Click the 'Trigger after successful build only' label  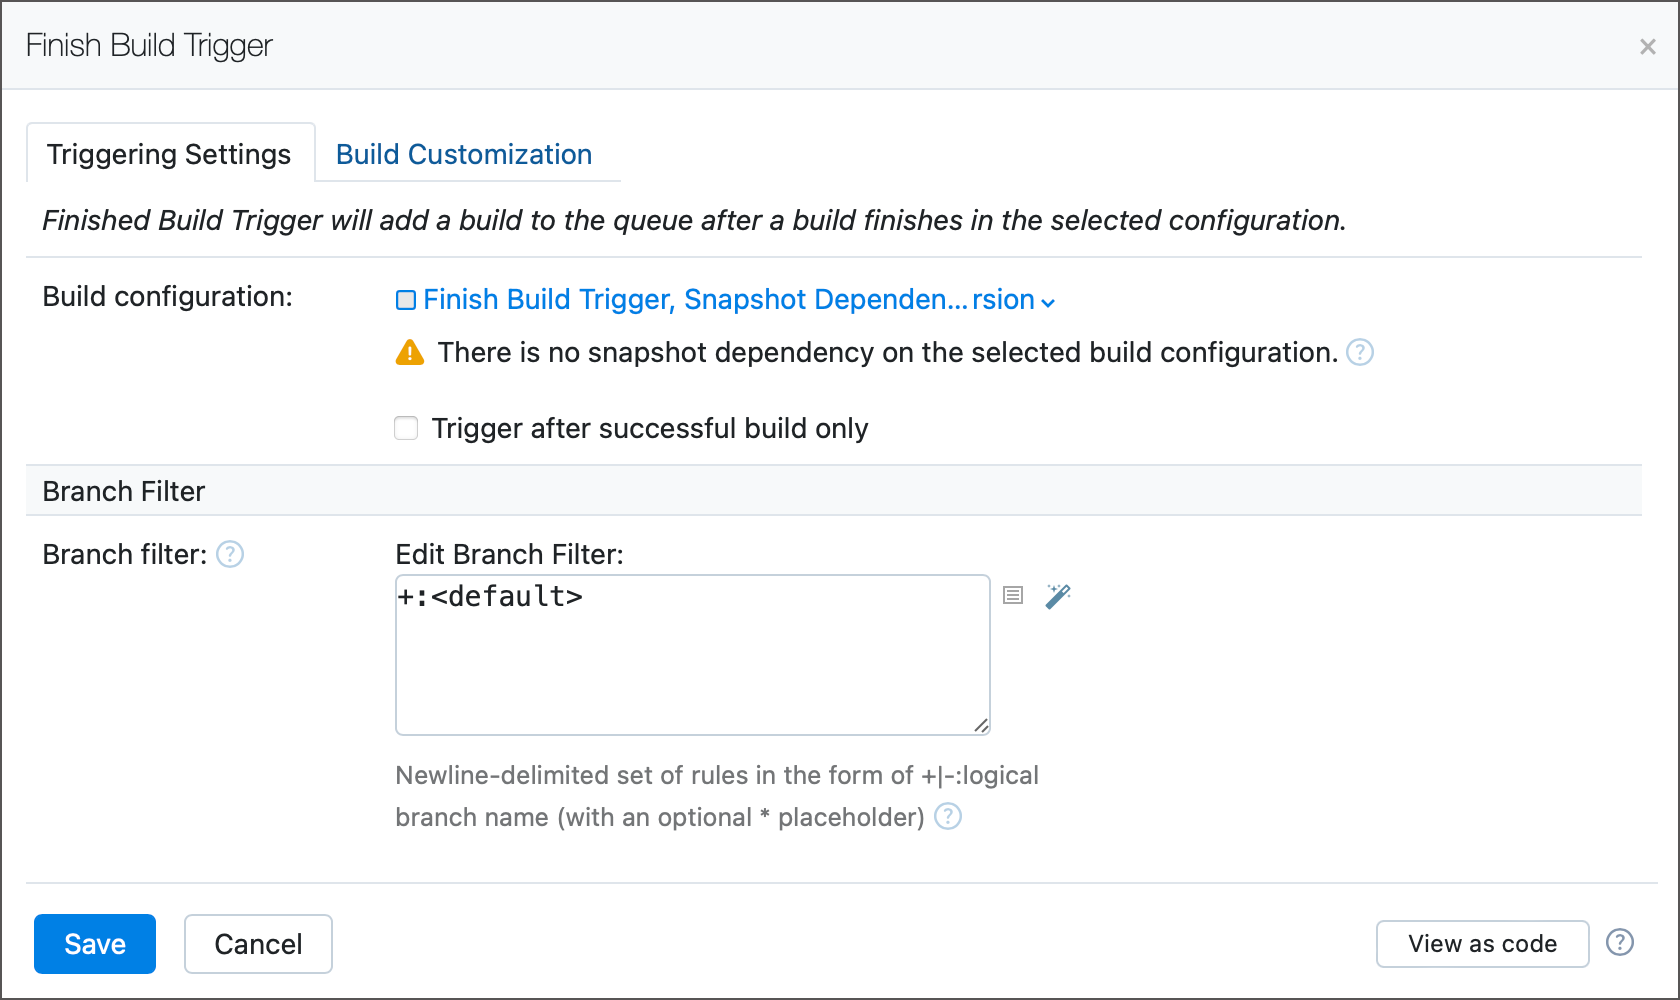click(650, 428)
